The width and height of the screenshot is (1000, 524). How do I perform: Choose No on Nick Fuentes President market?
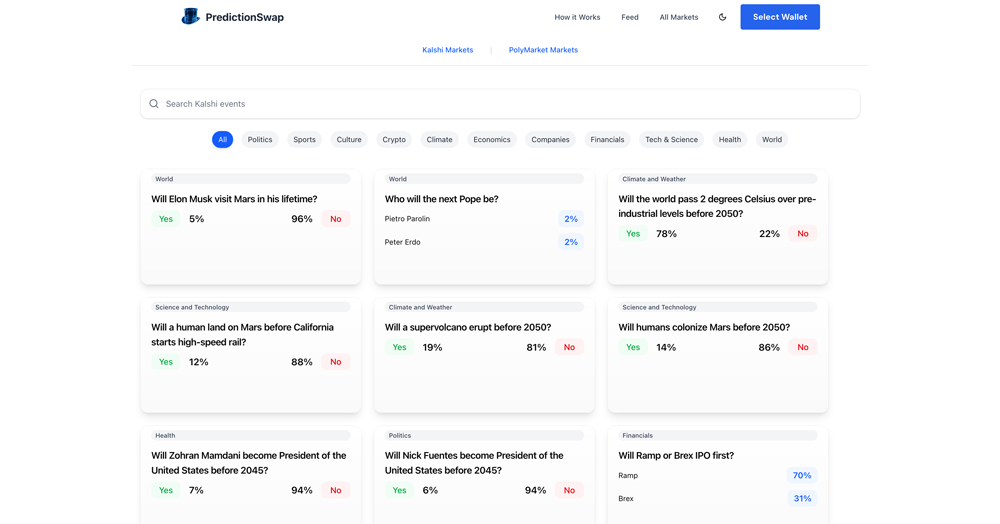point(569,490)
